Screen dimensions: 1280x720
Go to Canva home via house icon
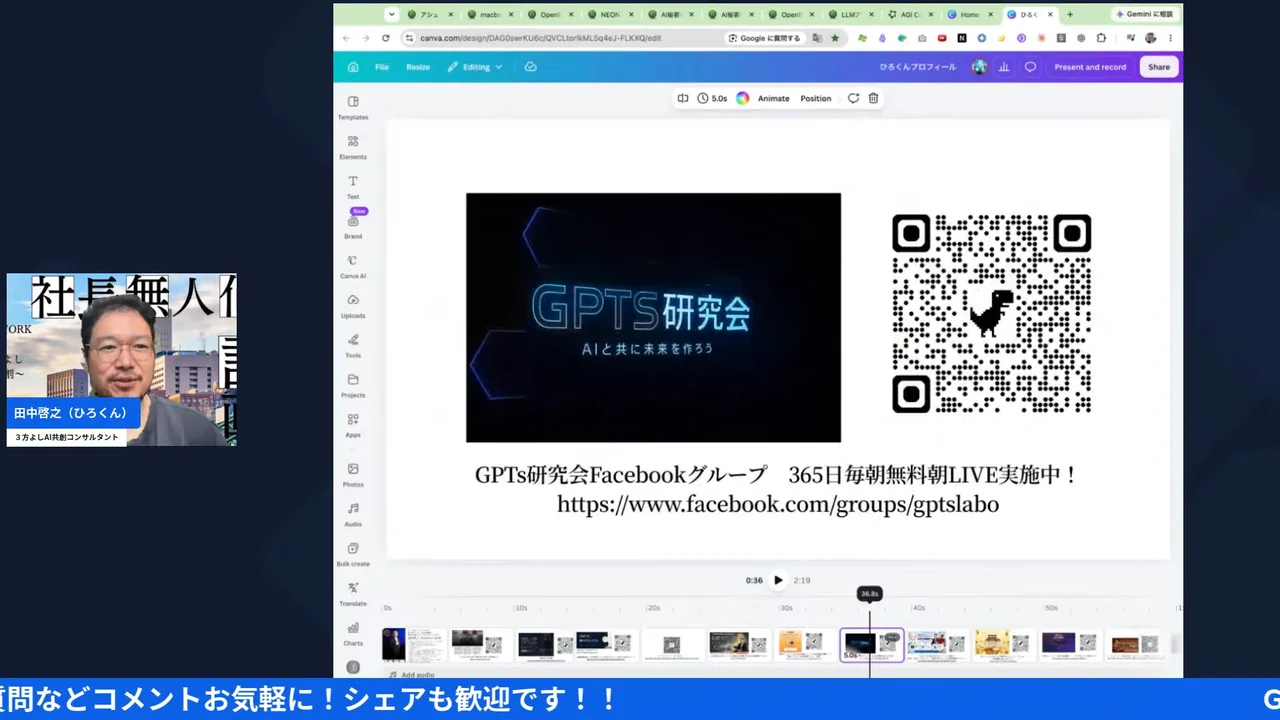point(353,67)
